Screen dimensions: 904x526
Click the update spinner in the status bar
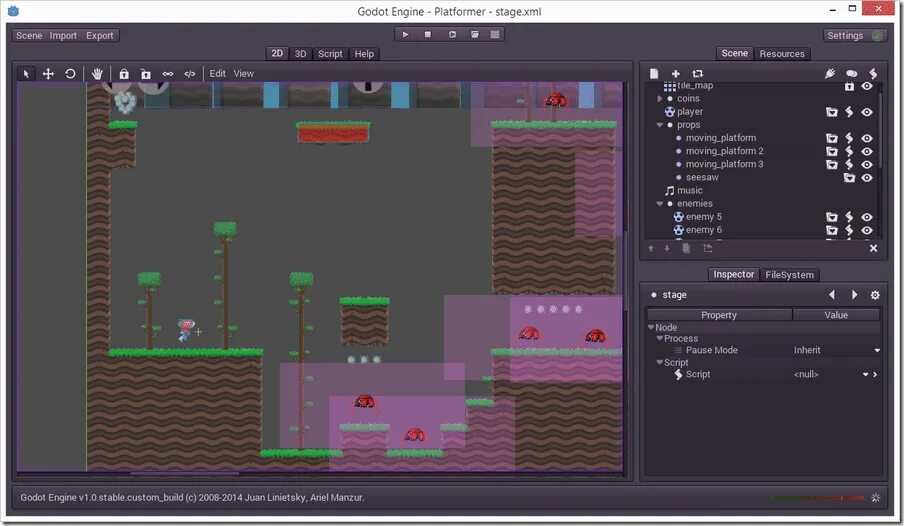pyautogui.click(x=876, y=498)
